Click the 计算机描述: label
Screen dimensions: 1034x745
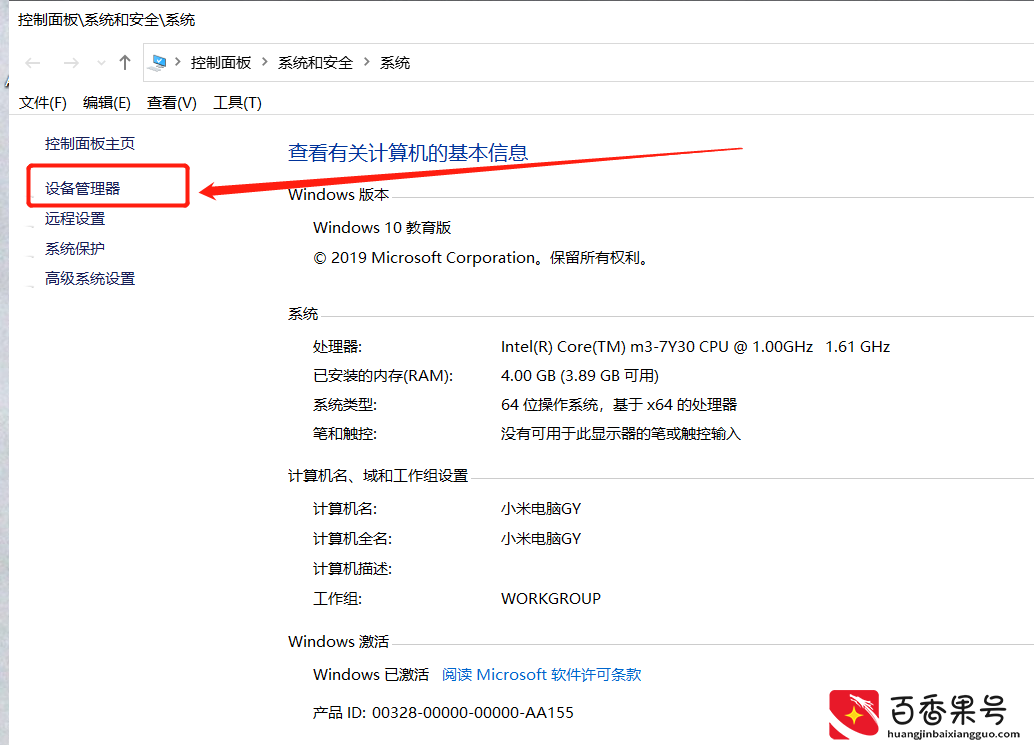353,569
